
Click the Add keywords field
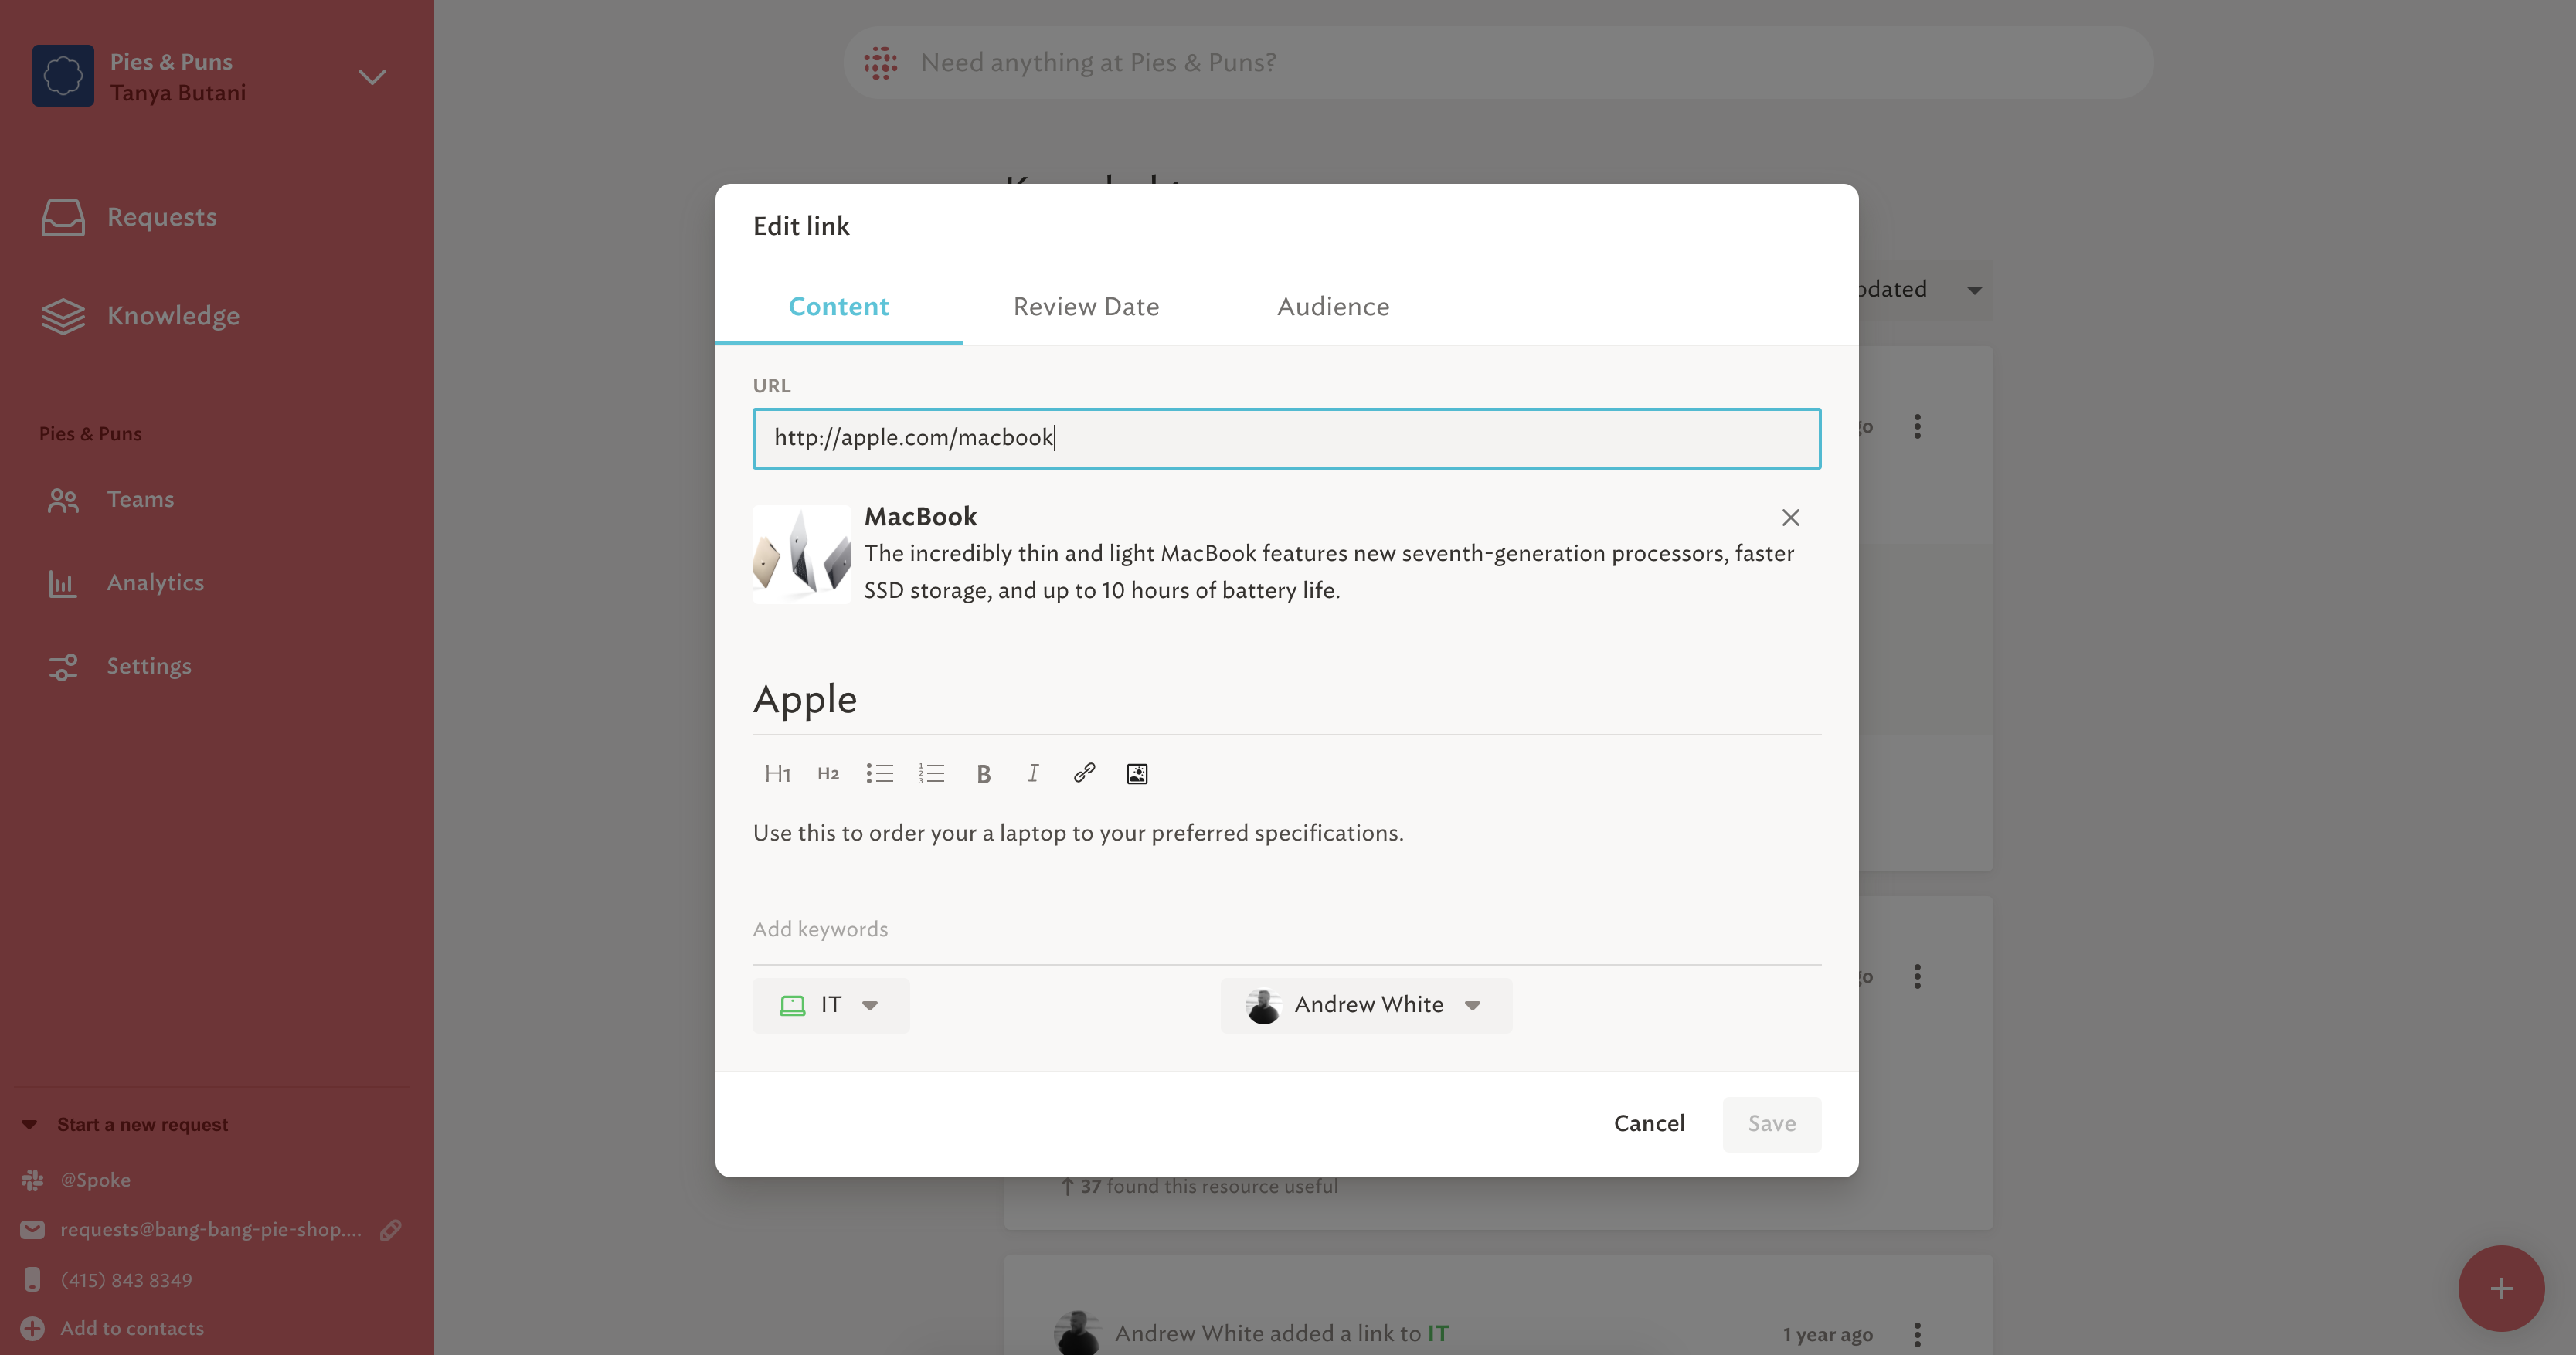pos(1286,930)
